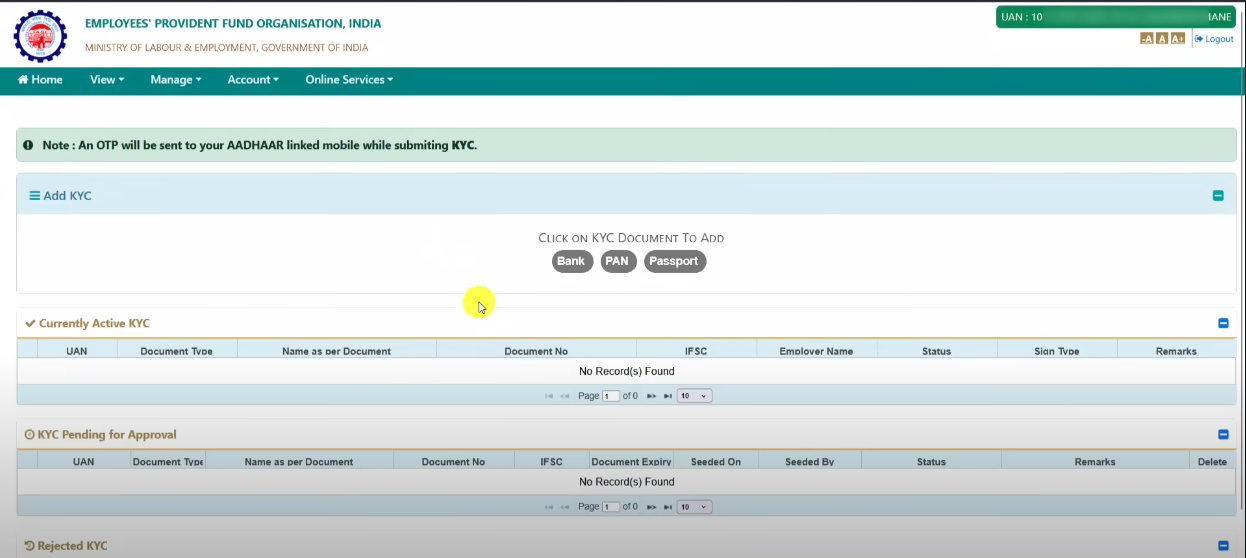
Task: Select Bank as KYC document
Action: (x=571, y=261)
